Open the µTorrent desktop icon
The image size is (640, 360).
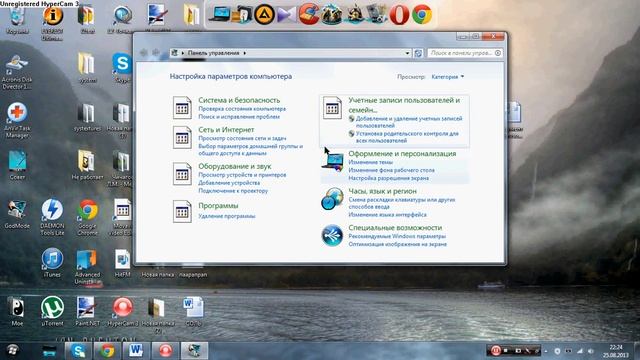[x=52, y=307]
